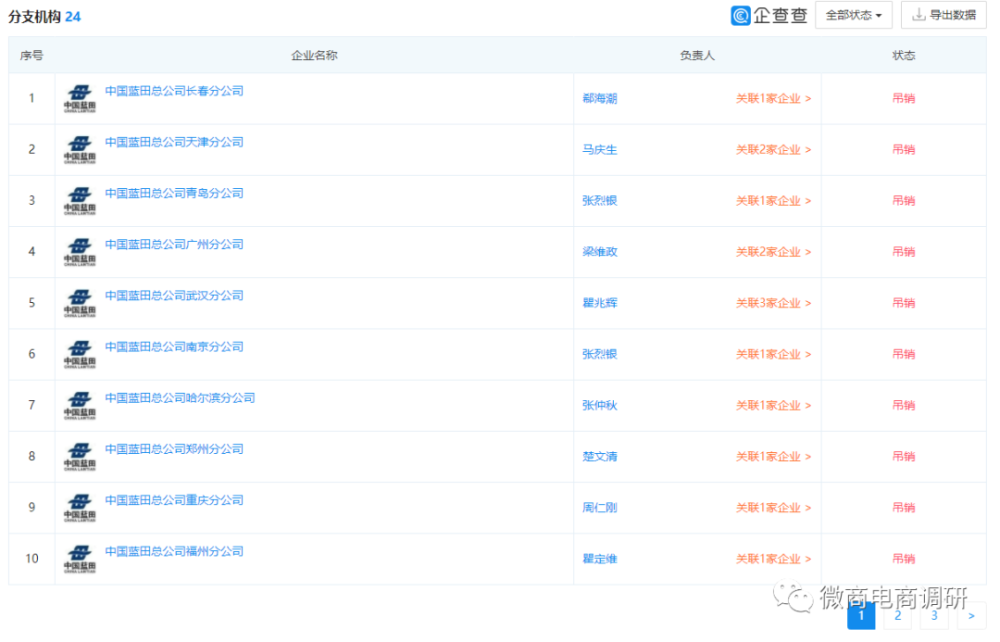Click the 状态 column header
Screen dimensions: 1000x642
point(904,55)
